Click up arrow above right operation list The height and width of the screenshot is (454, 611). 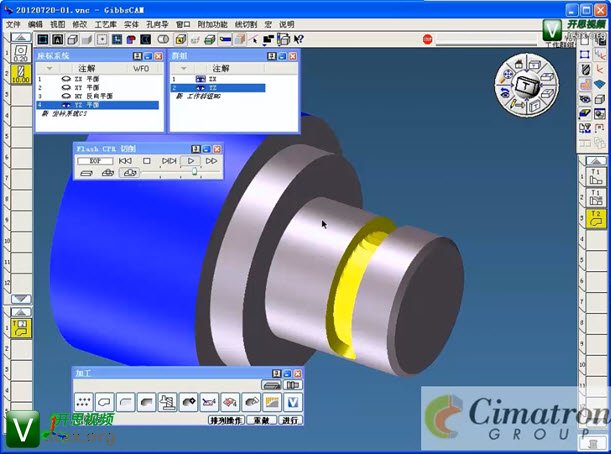pyautogui.click(x=596, y=161)
